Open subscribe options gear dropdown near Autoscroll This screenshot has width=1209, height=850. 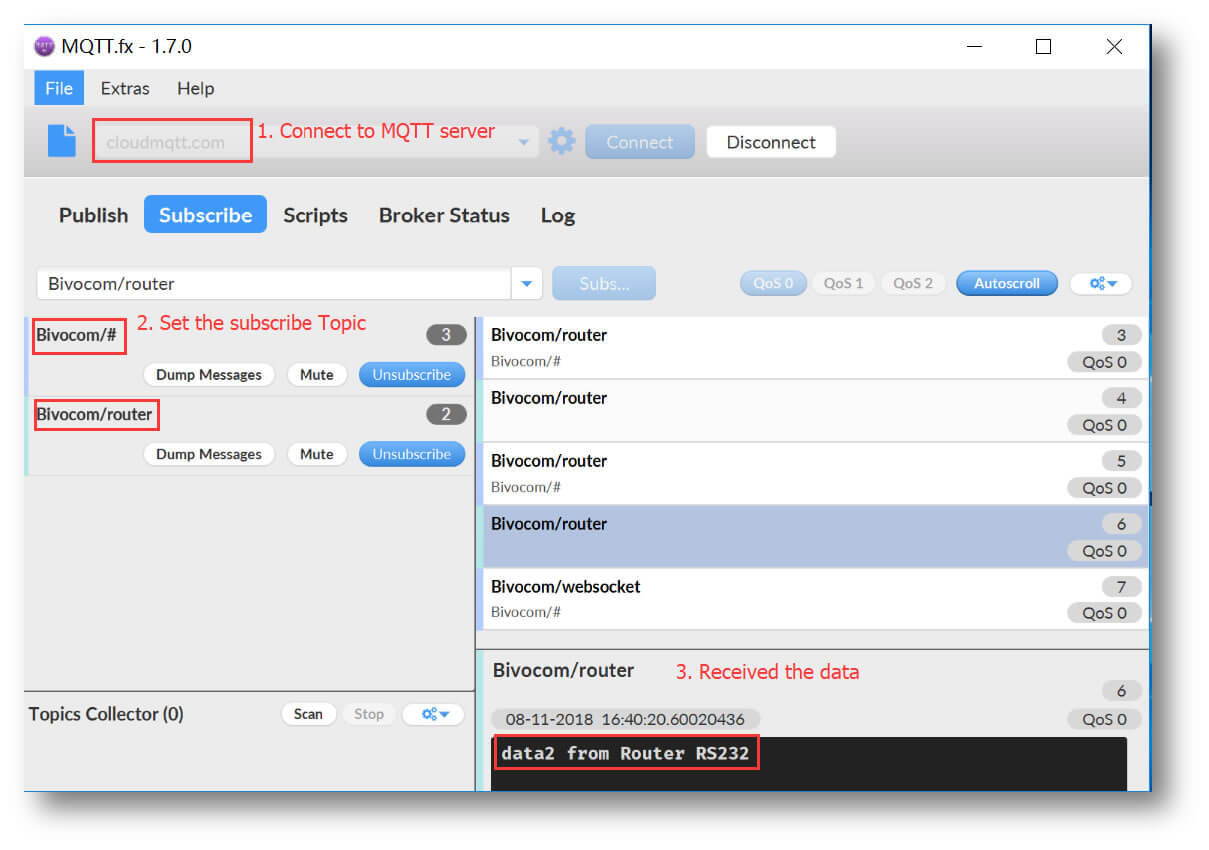1101,283
